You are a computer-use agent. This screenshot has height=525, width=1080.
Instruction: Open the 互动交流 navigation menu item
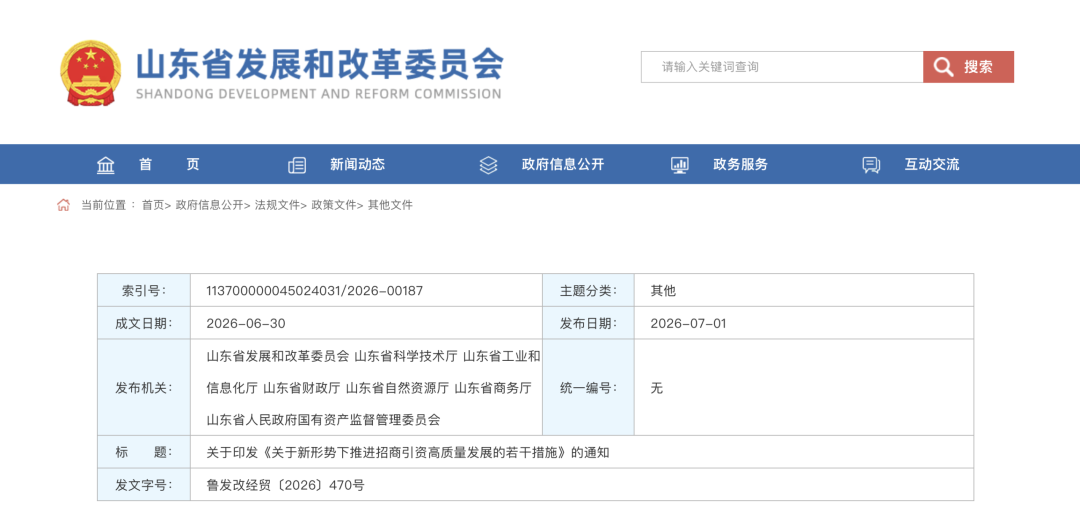(x=932, y=165)
